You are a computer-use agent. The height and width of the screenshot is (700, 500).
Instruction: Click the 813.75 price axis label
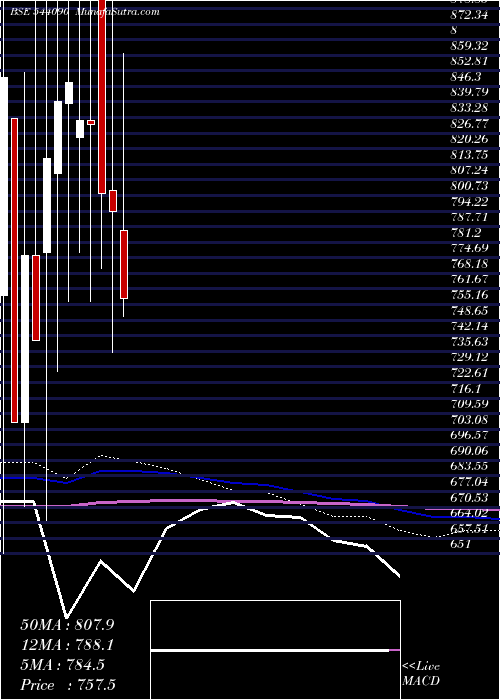tap(468, 154)
